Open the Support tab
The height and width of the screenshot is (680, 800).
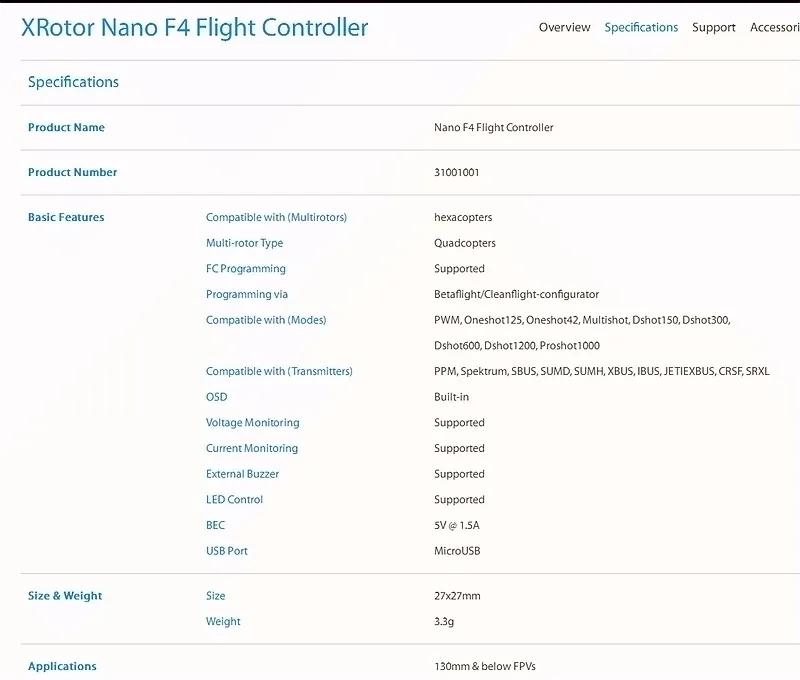pos(713,28)
